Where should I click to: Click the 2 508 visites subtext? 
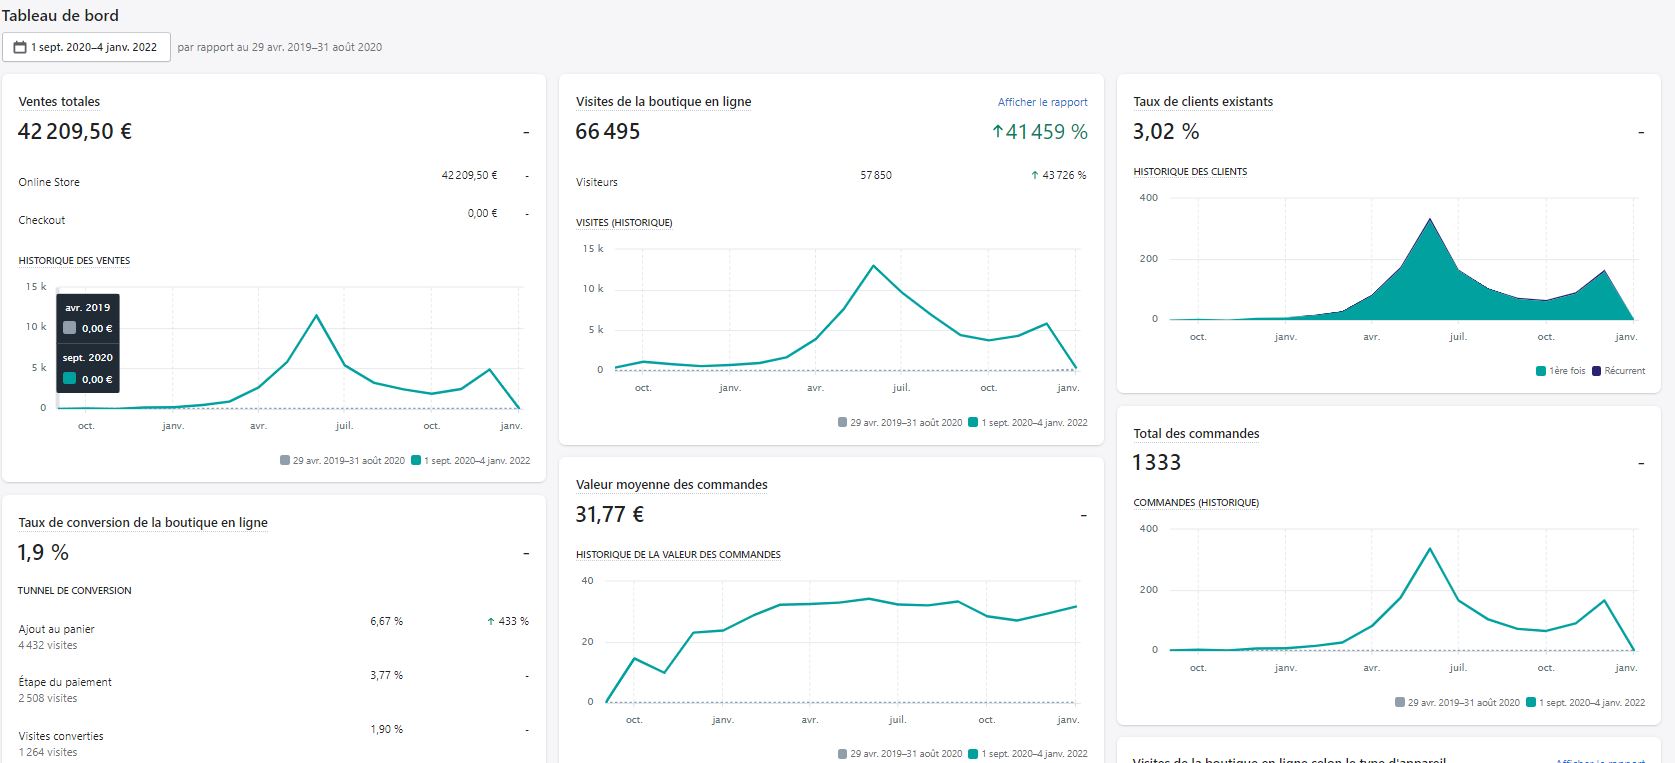coord(48,698)
